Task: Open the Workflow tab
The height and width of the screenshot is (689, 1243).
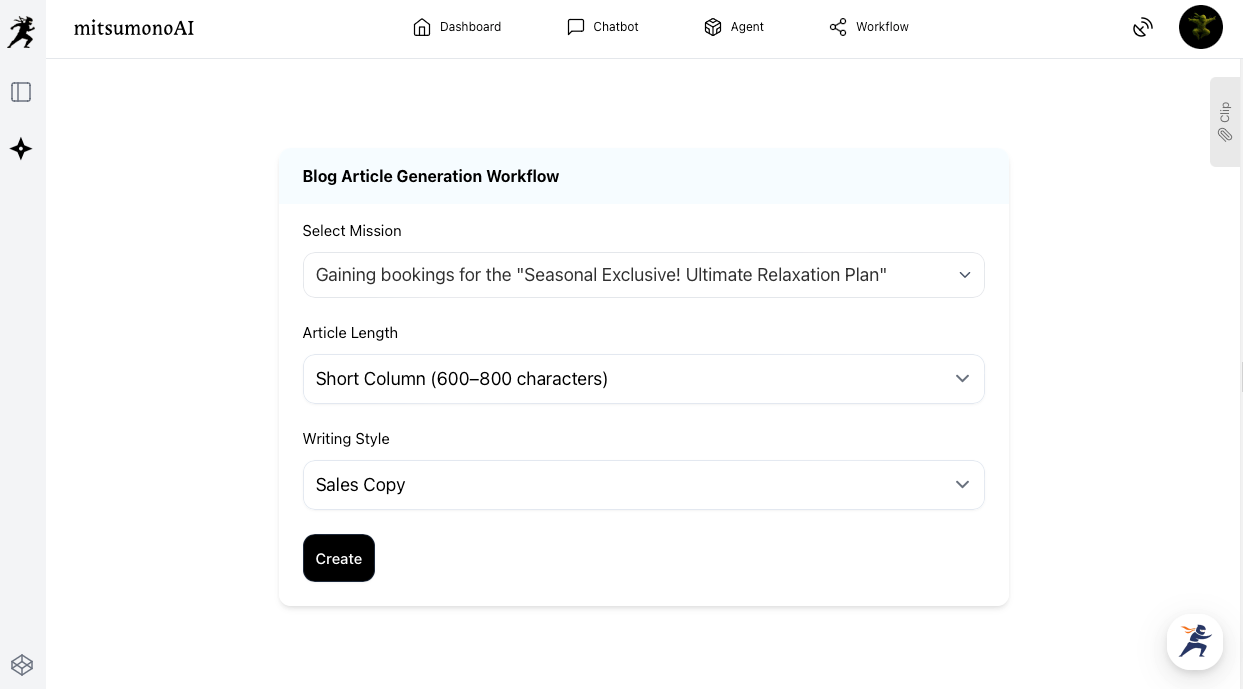Action: 869,27
